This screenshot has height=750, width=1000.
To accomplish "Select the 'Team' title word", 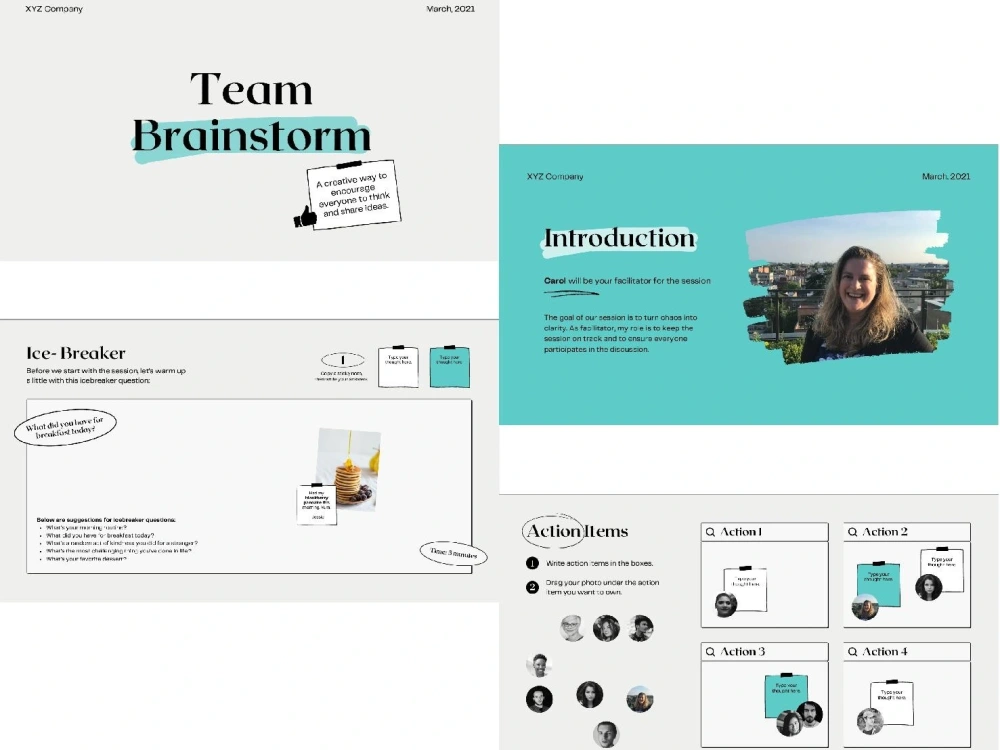I will tap(252, 89).
